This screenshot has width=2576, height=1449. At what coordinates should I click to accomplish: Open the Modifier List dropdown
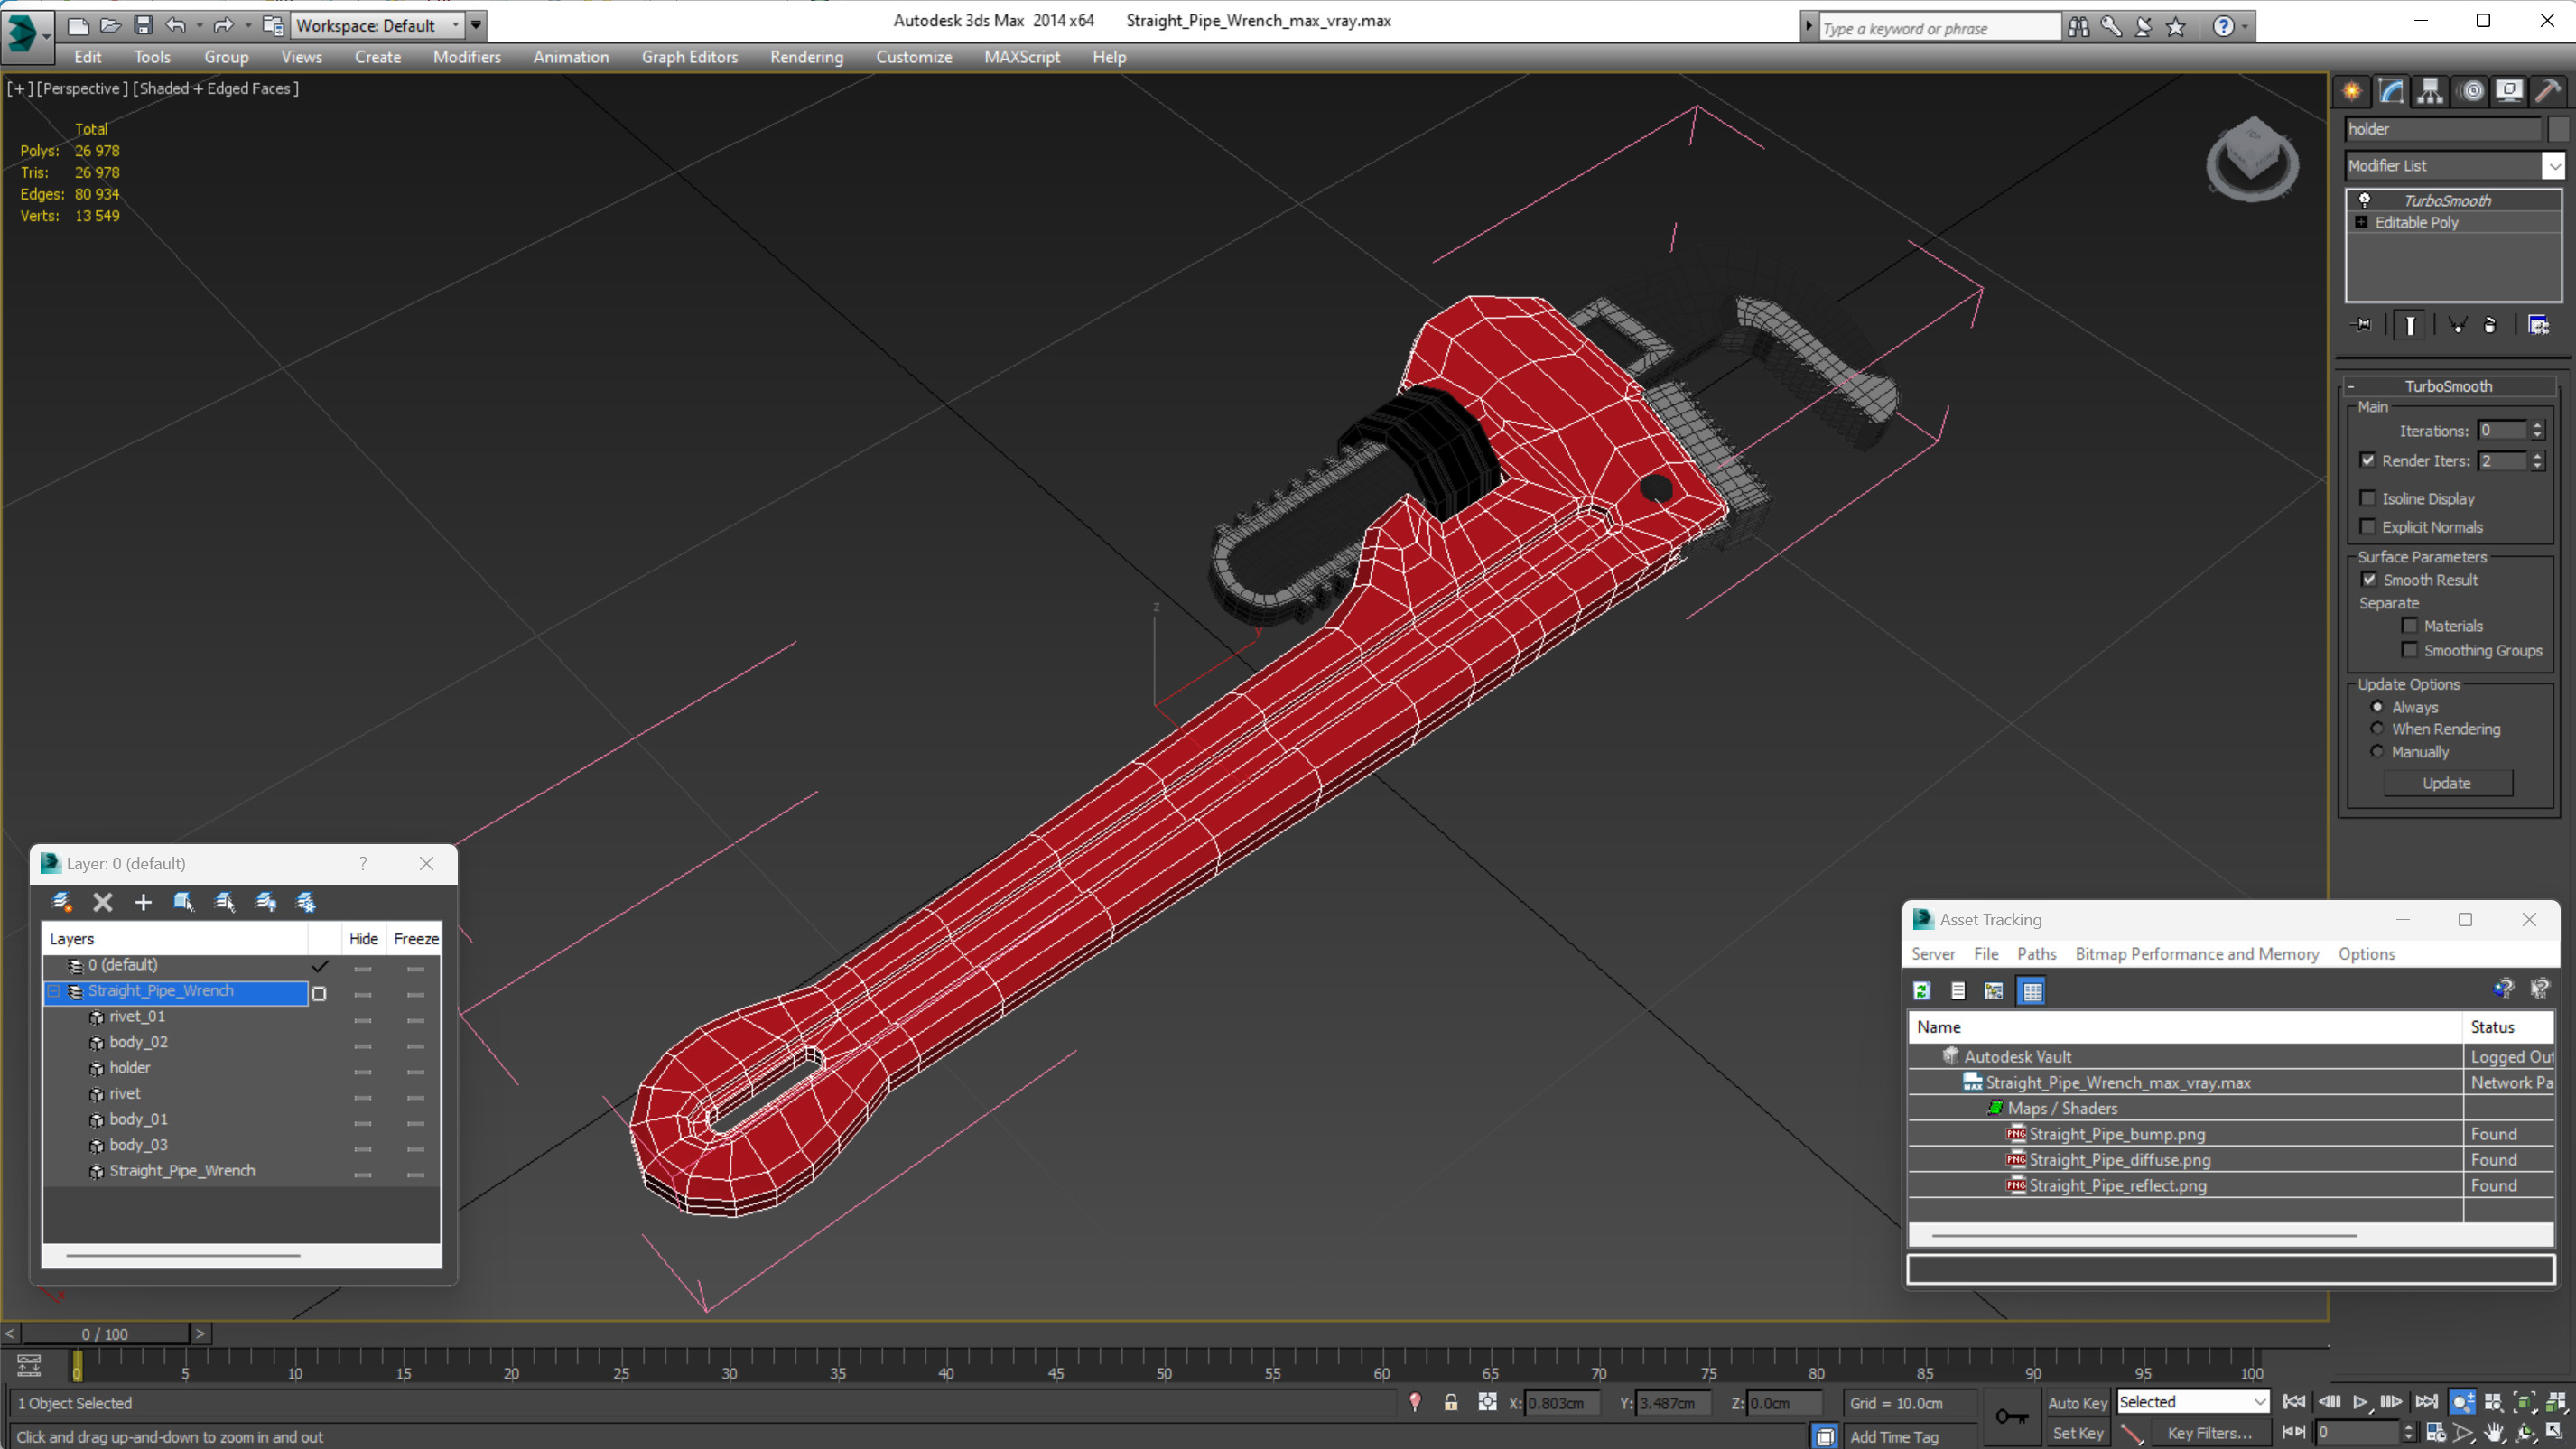pos(2554,166)
